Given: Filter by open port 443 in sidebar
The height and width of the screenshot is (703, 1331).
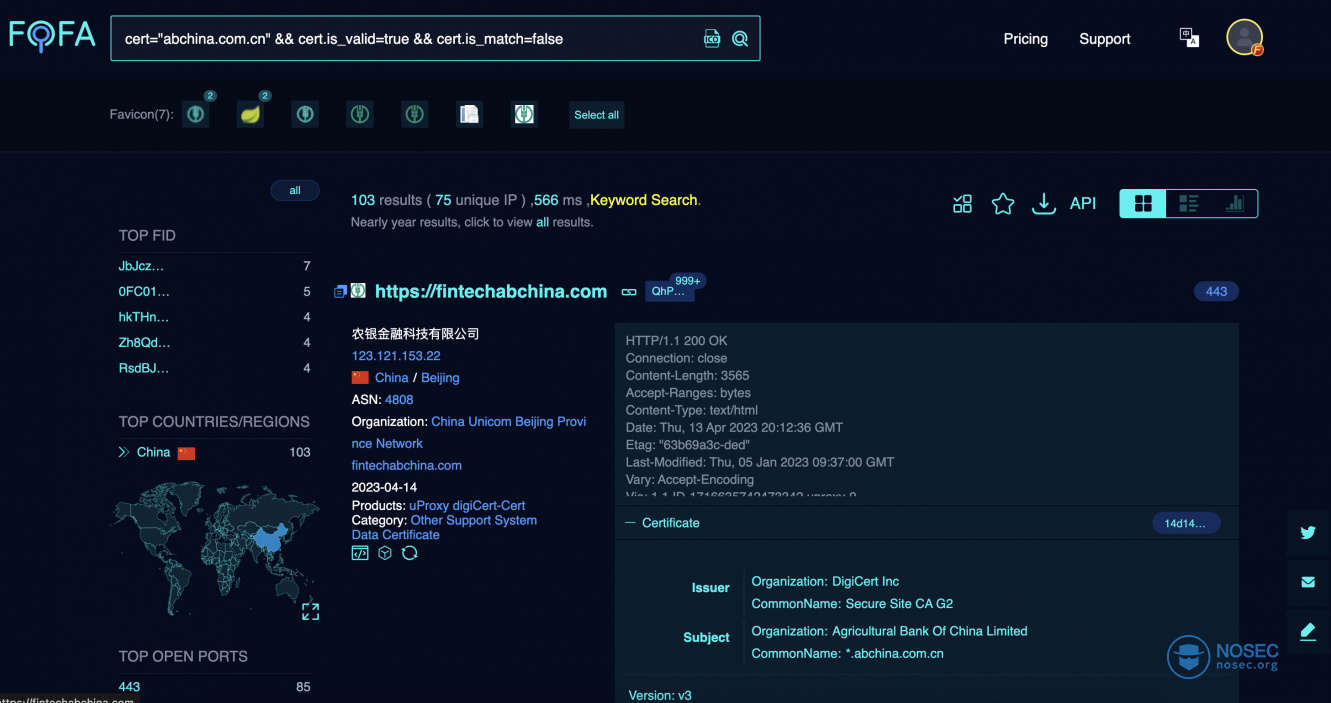Looking at the screenshot, I should (x=129, y=687).
